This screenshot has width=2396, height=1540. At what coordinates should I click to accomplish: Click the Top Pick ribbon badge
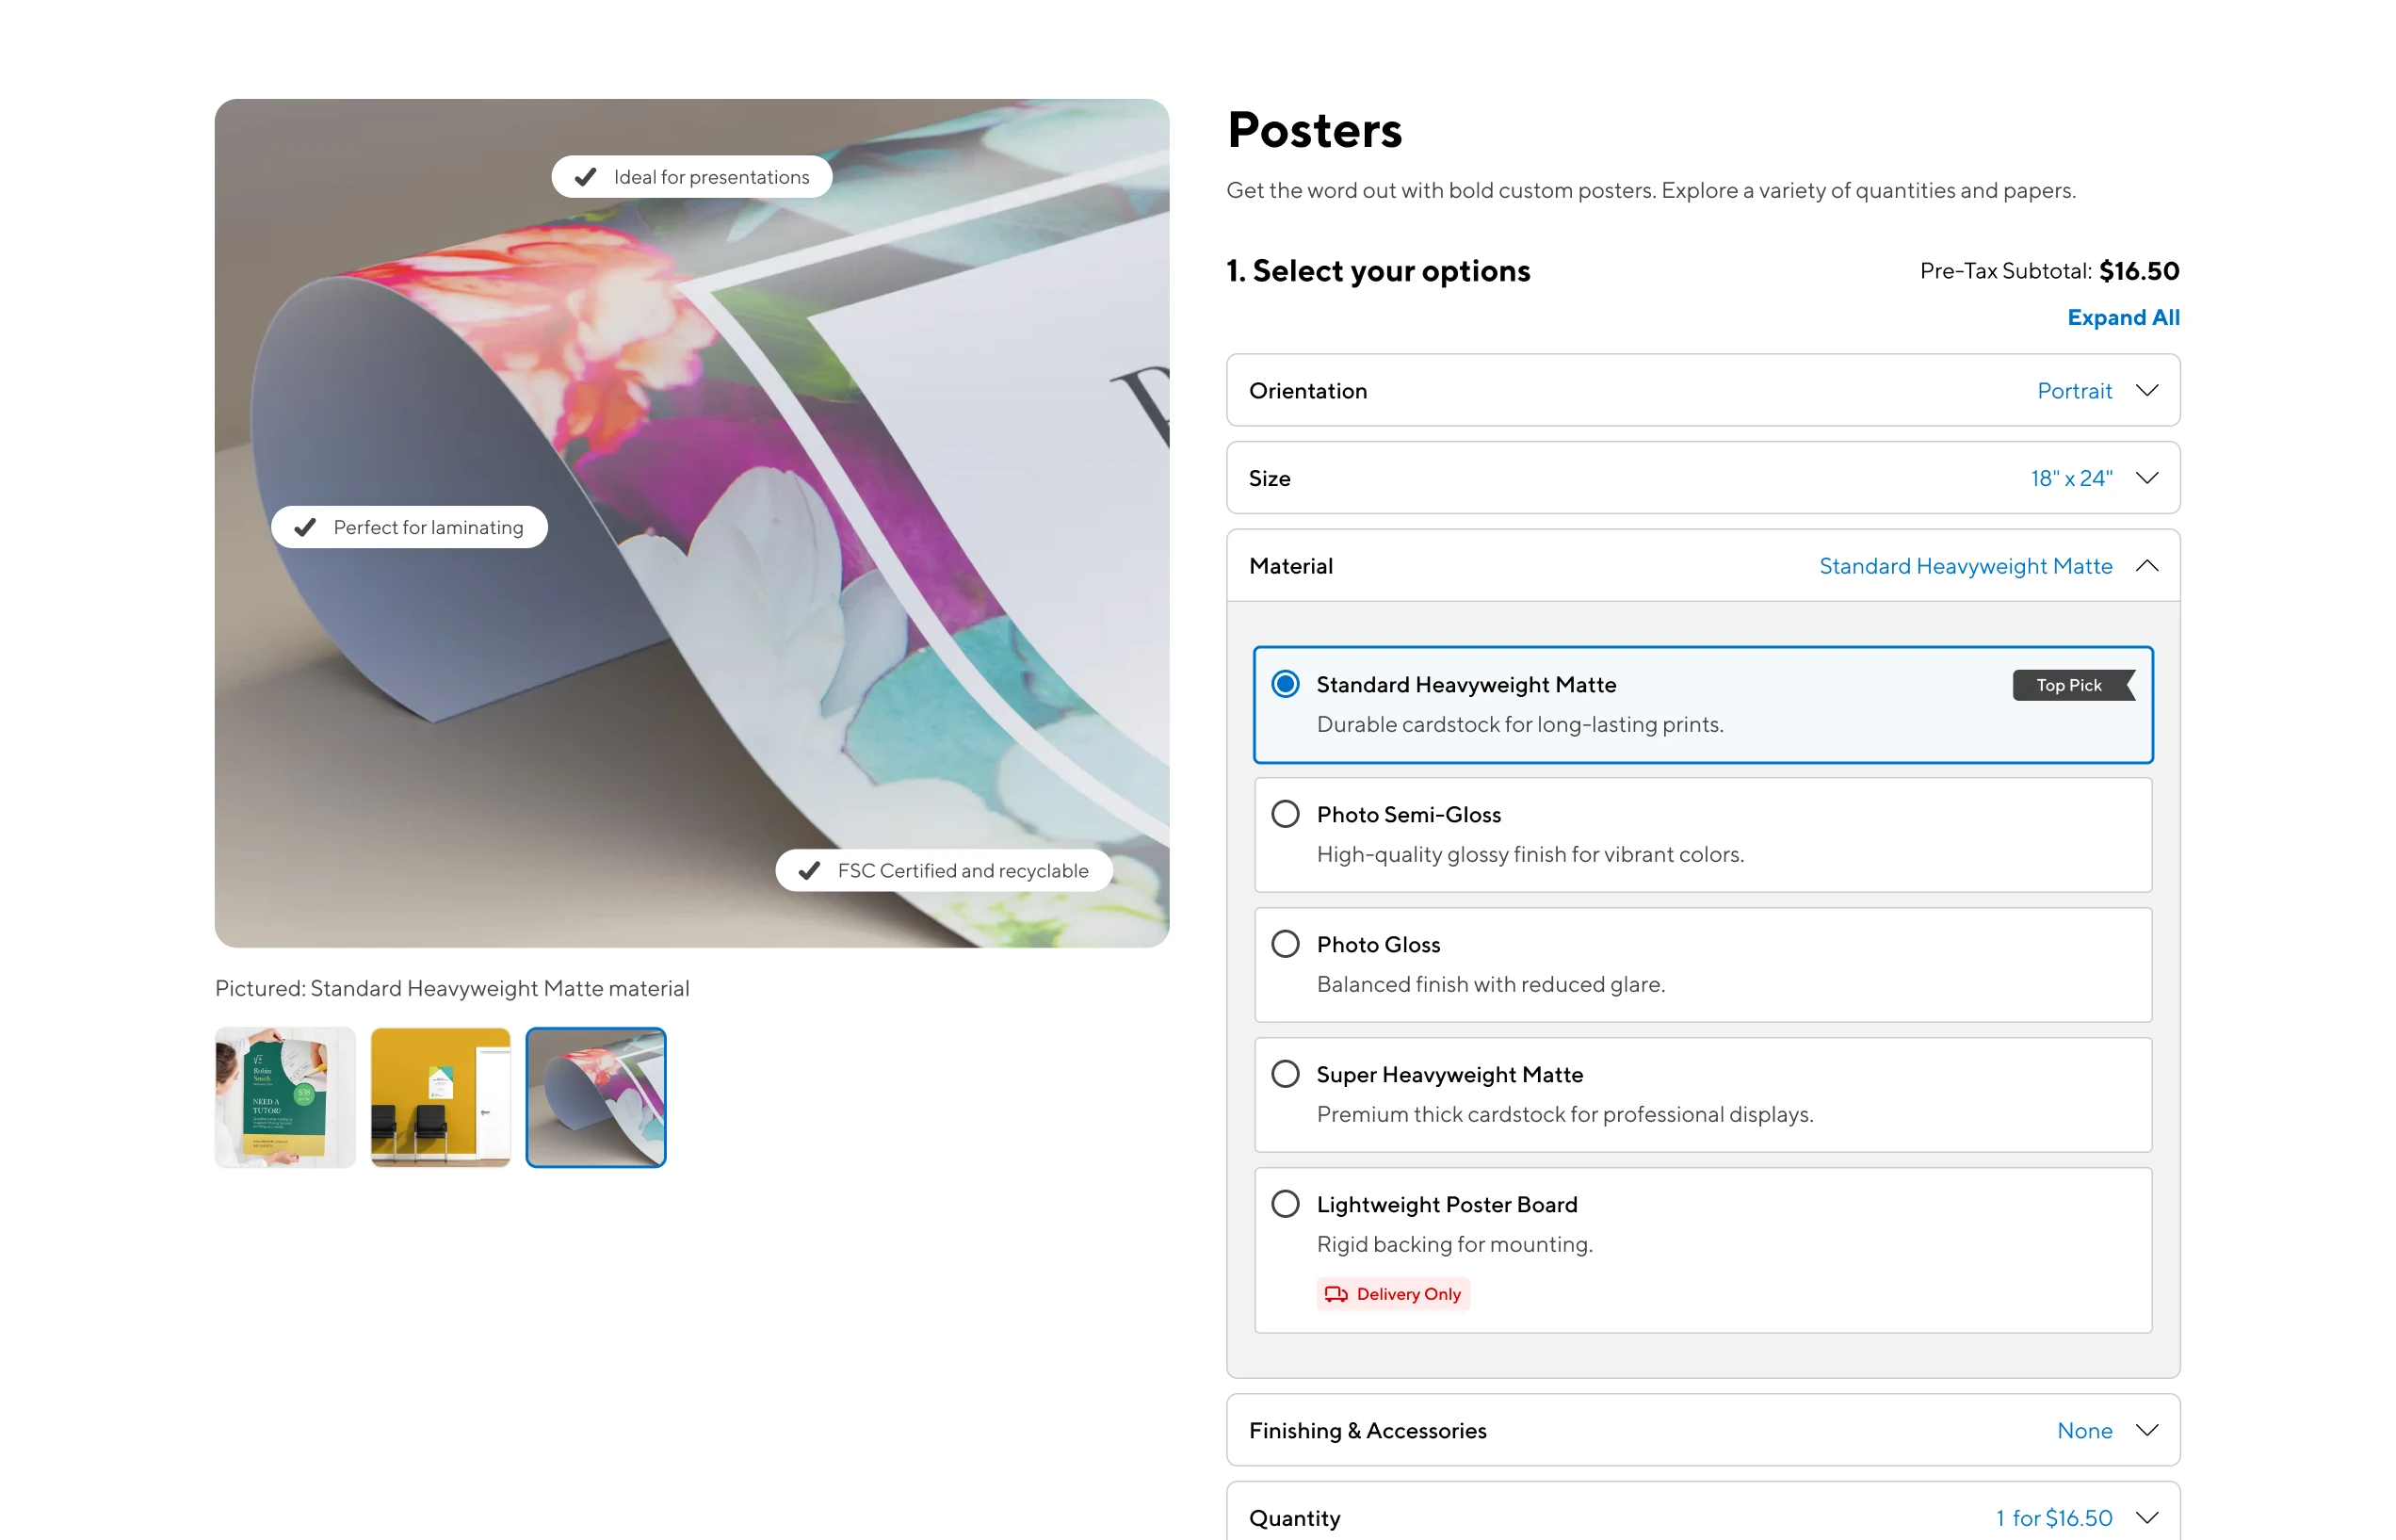tap(2072, 685)
